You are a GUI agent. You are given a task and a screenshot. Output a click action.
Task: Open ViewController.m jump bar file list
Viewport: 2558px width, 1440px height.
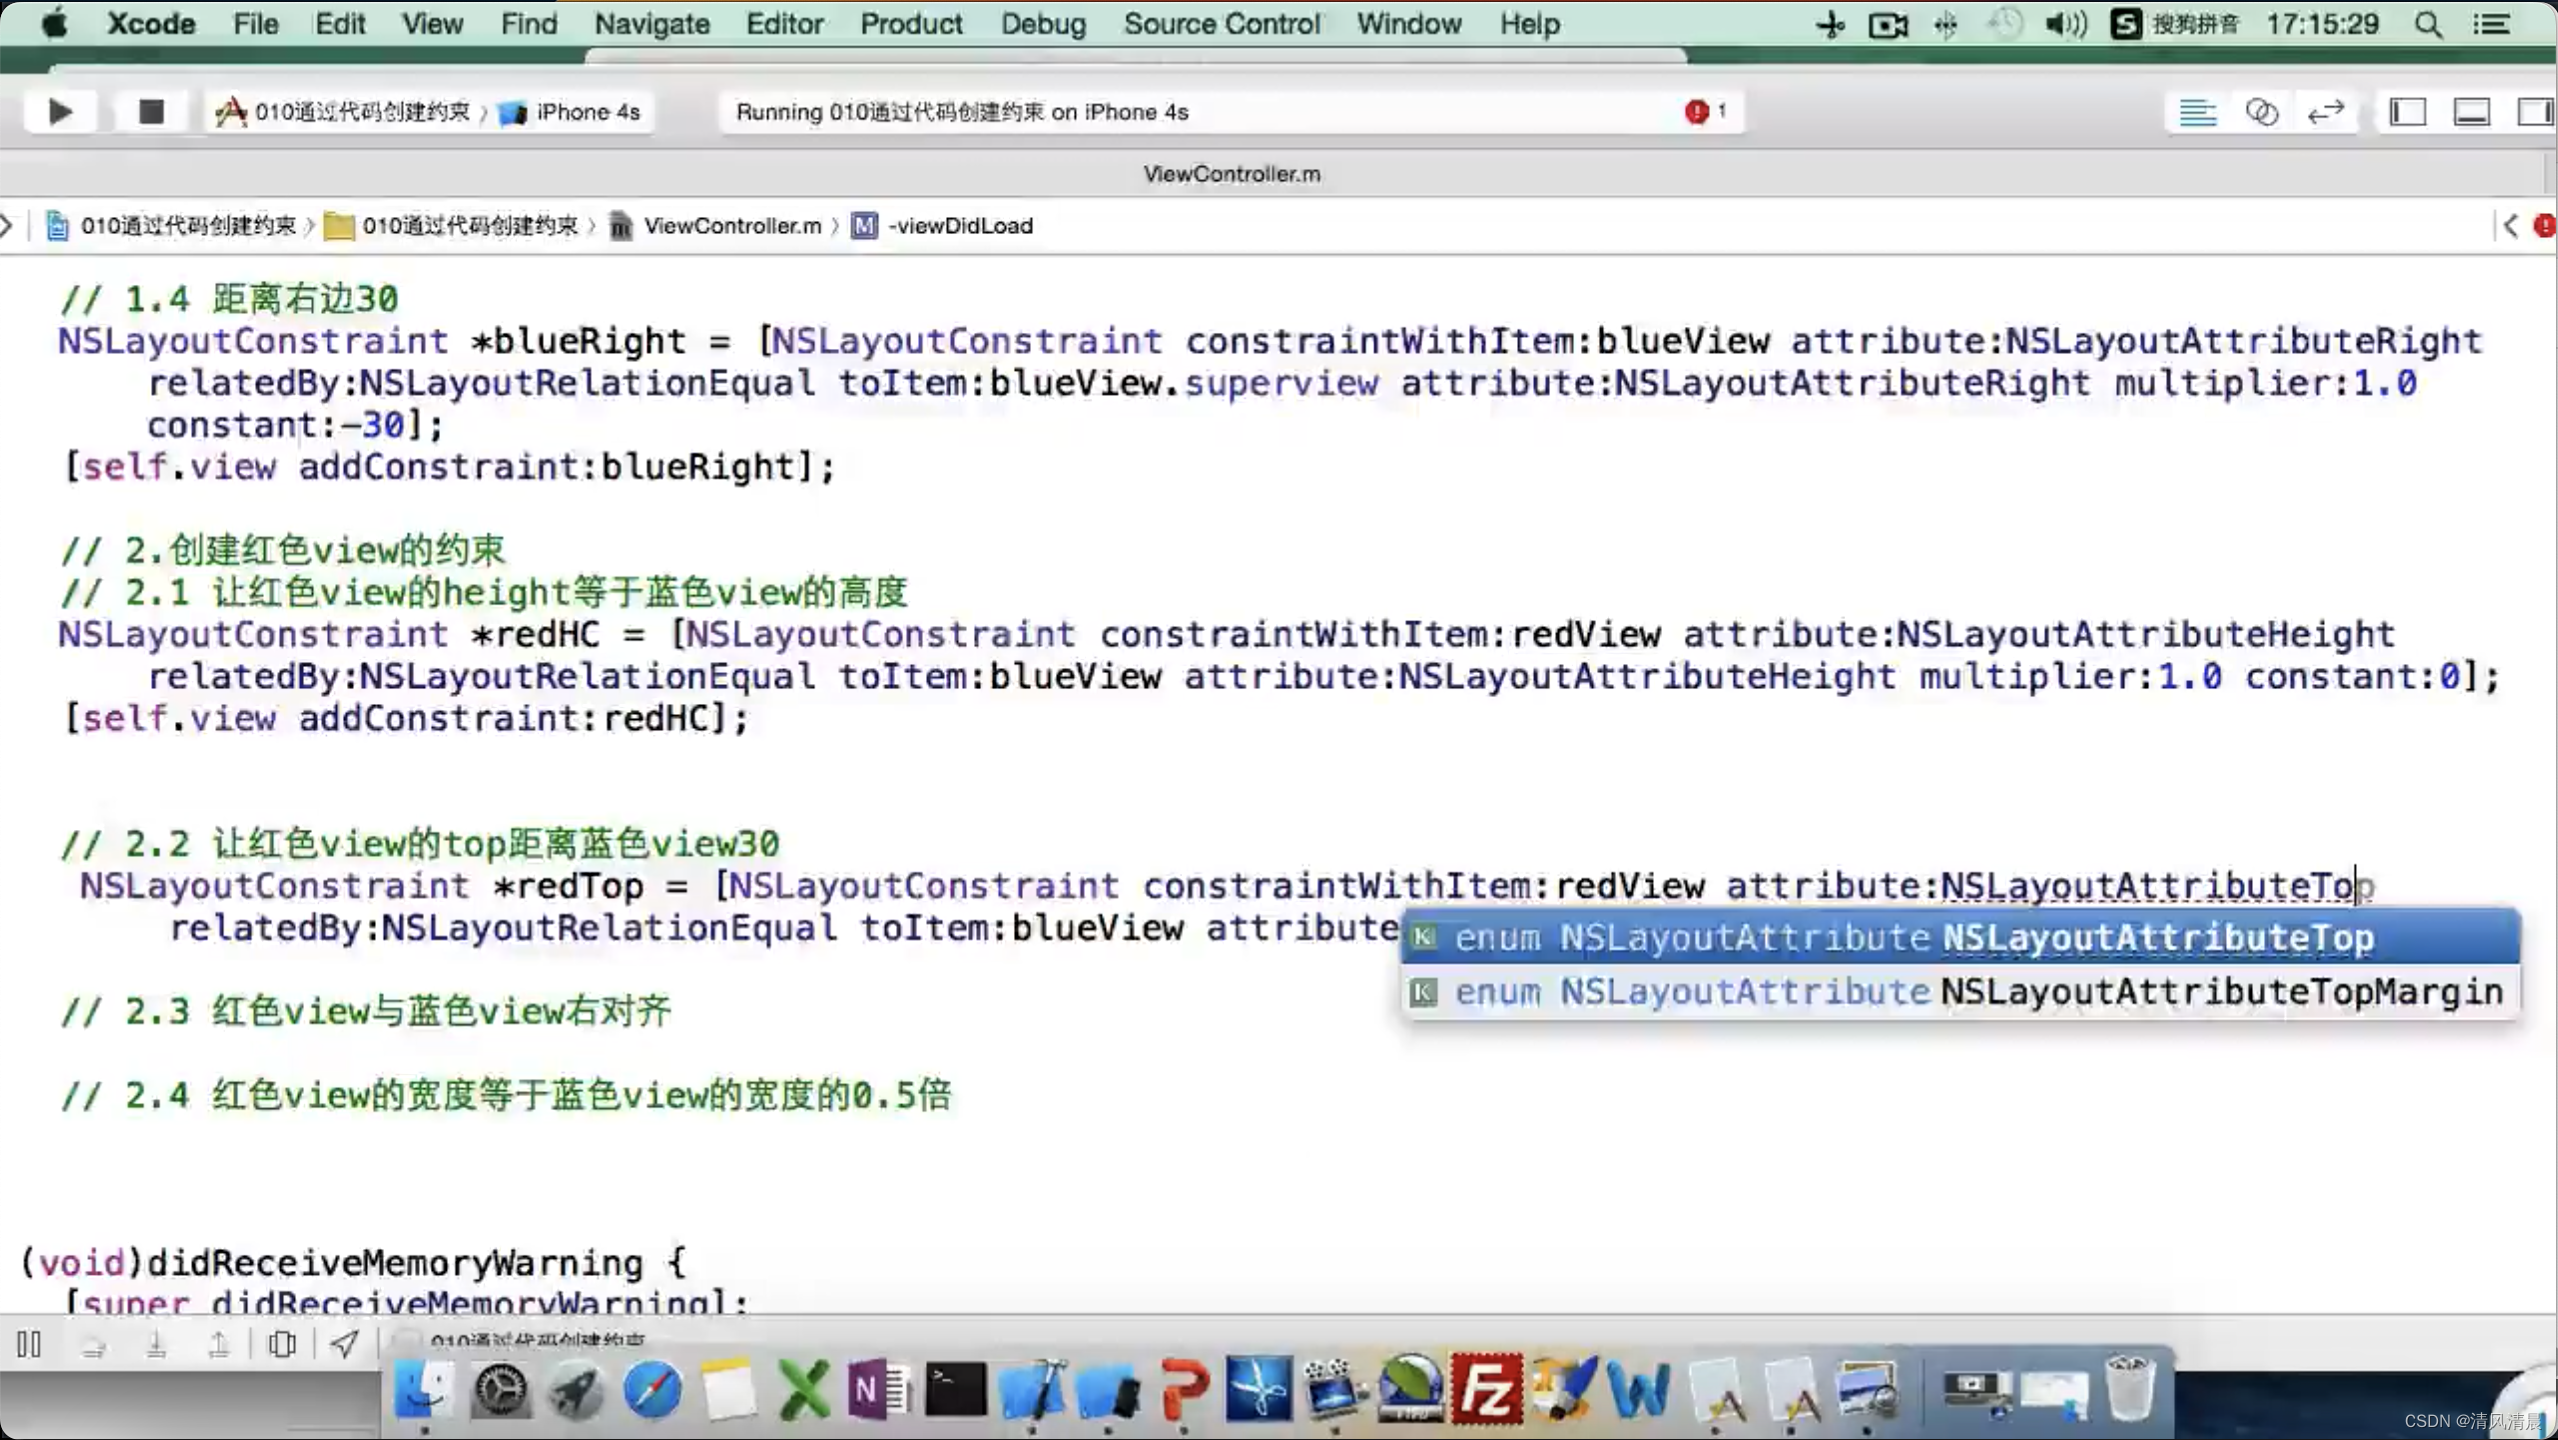(x=731, y=226)
